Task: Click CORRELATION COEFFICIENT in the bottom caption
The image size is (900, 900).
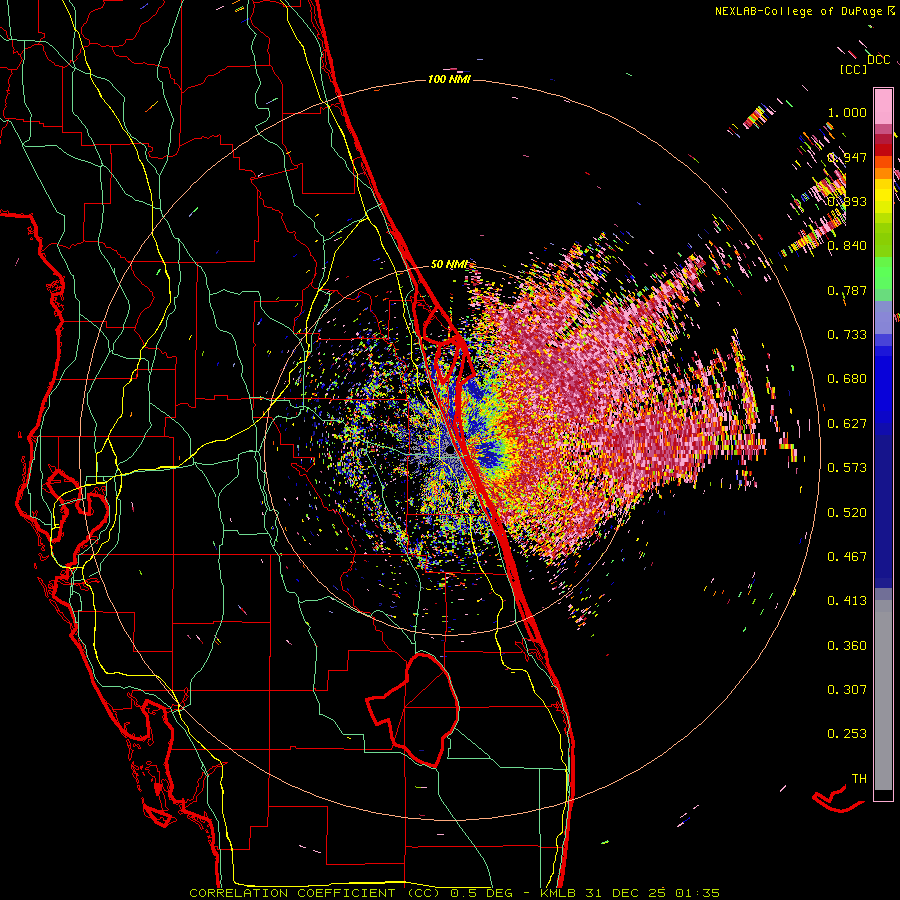Action: pyautogui.click(x=292, y=893)
